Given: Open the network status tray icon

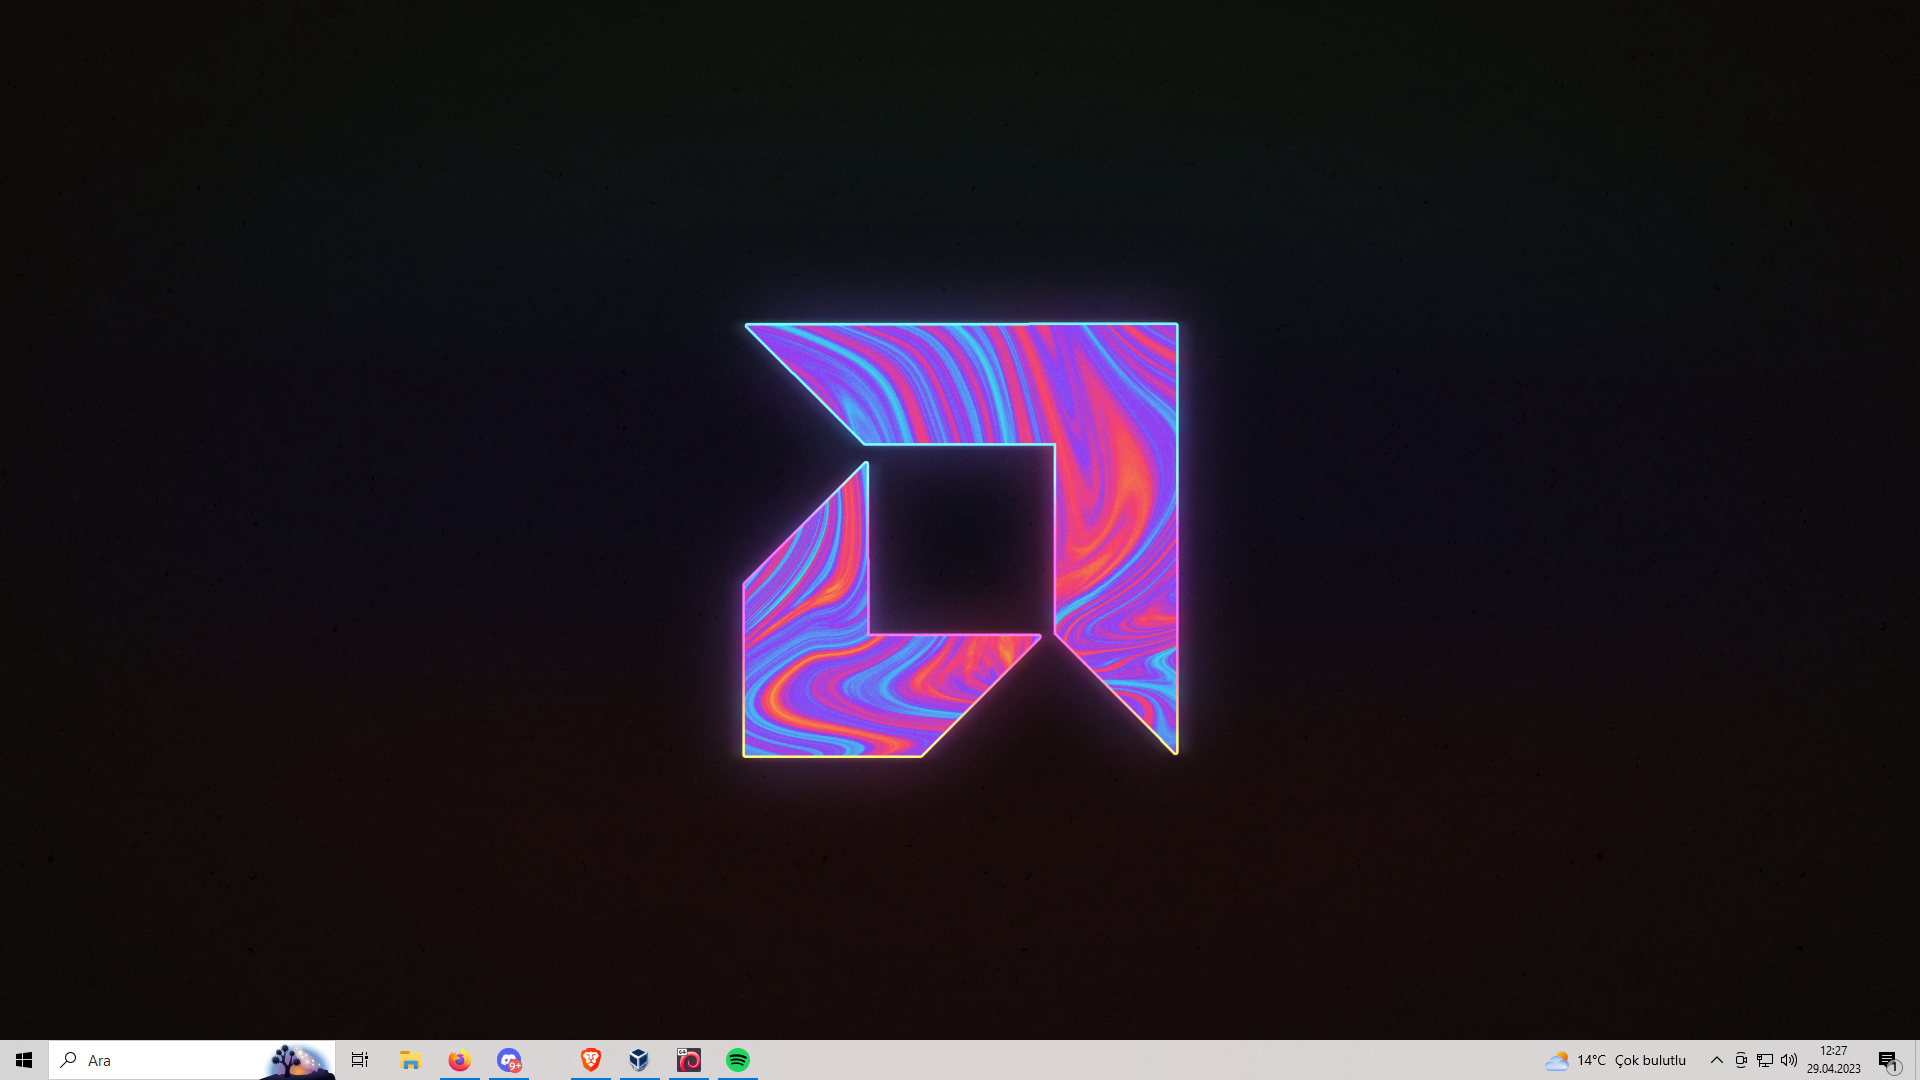Looking at the screenshot, I should click(x=1765, y=1060).
